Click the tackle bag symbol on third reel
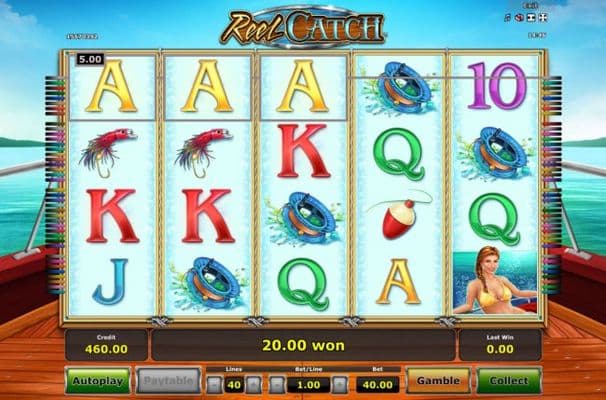The width and height of the screenshot is (606, 400). coord(304,219)
